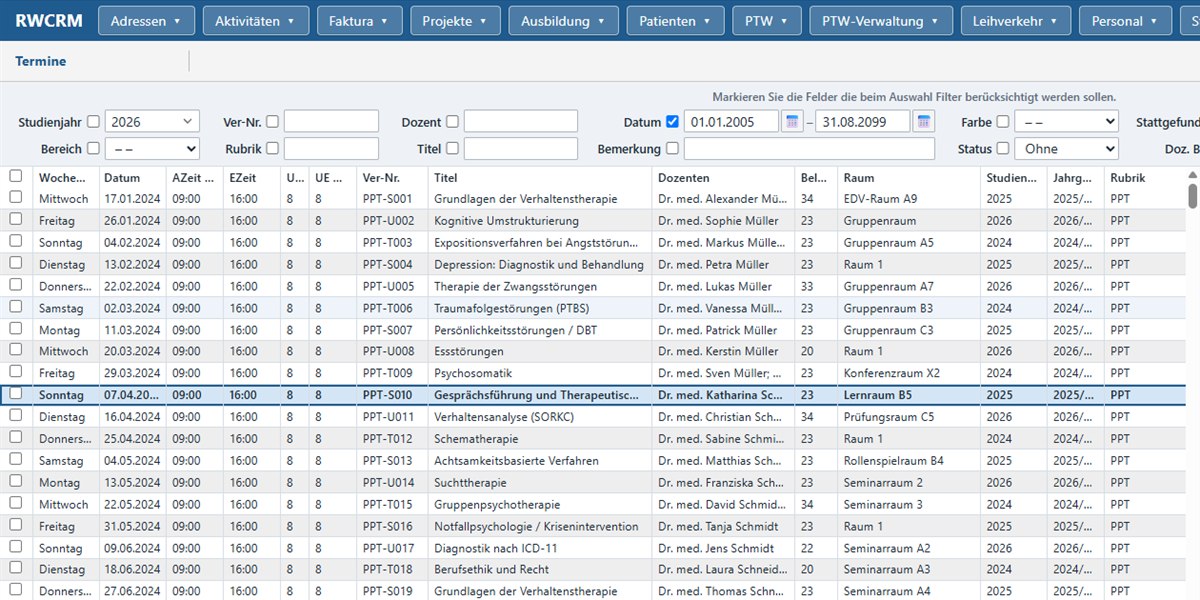Open the Leihverkehr menu
1200x600 pixels.
[x=1016, y=21]
